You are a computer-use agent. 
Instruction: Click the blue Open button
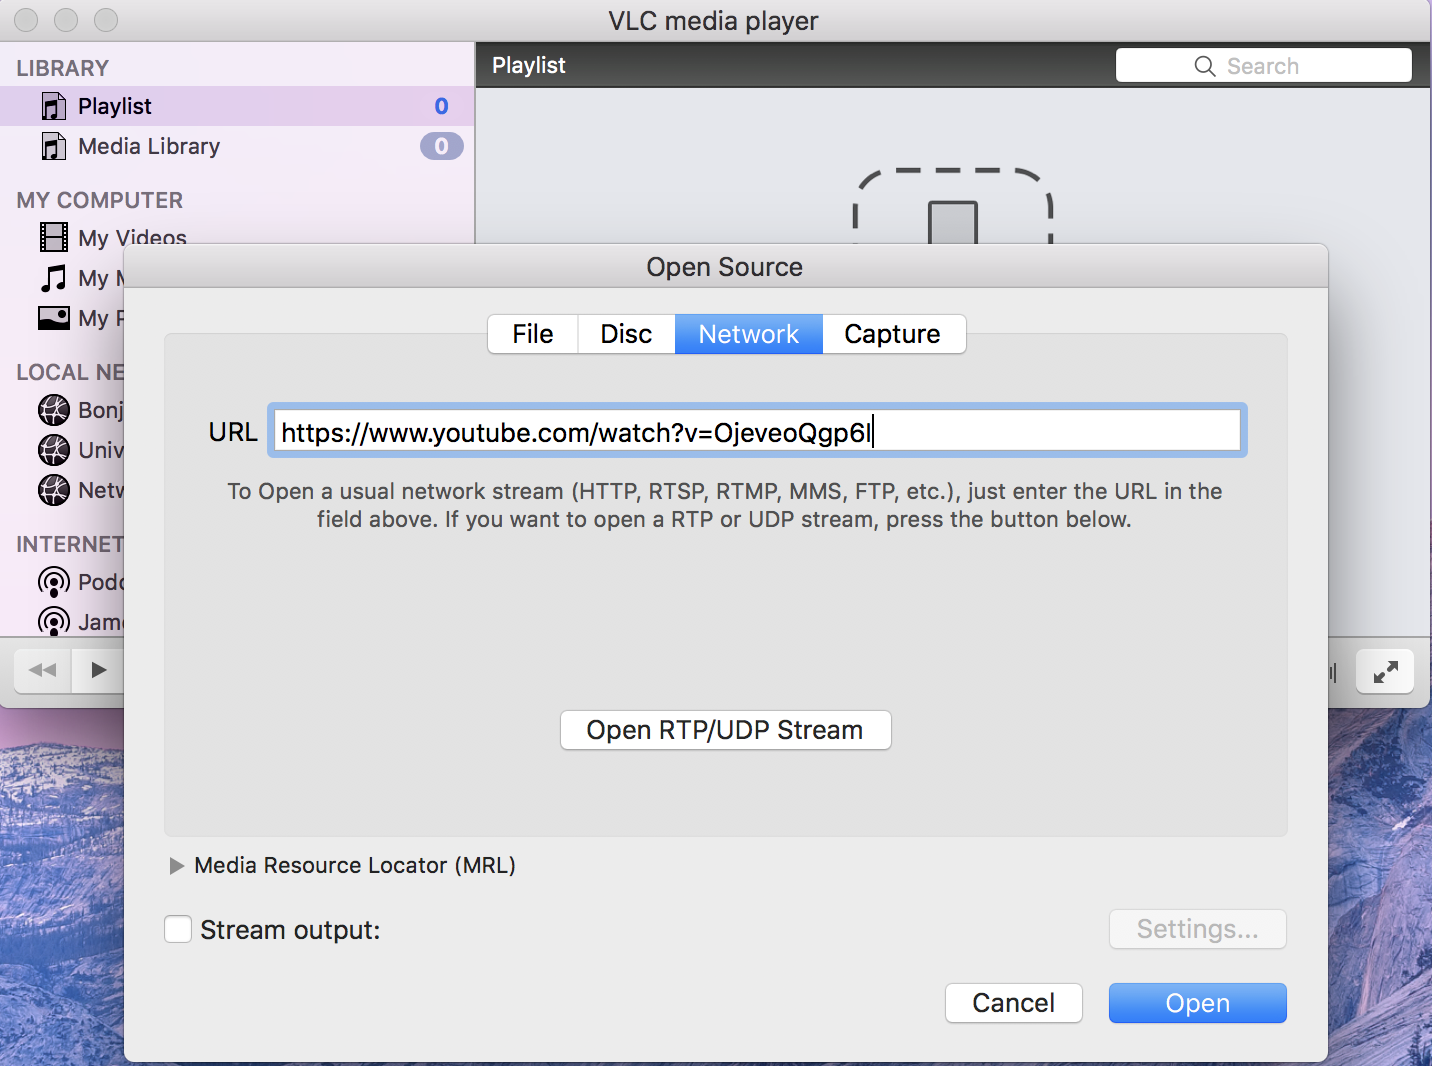tap(1197, 1003)
